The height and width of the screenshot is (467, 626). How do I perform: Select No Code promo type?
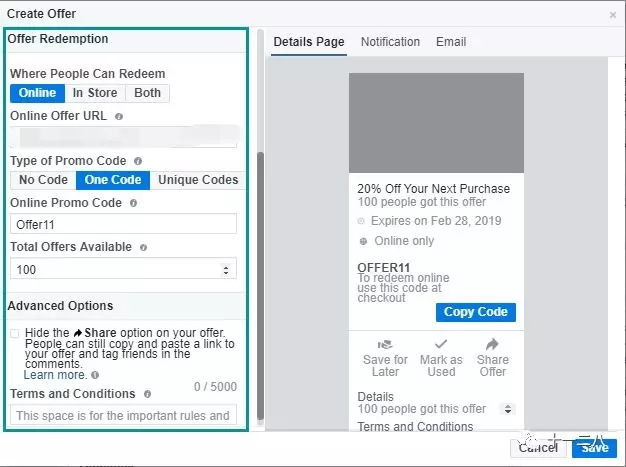[43, 180]
